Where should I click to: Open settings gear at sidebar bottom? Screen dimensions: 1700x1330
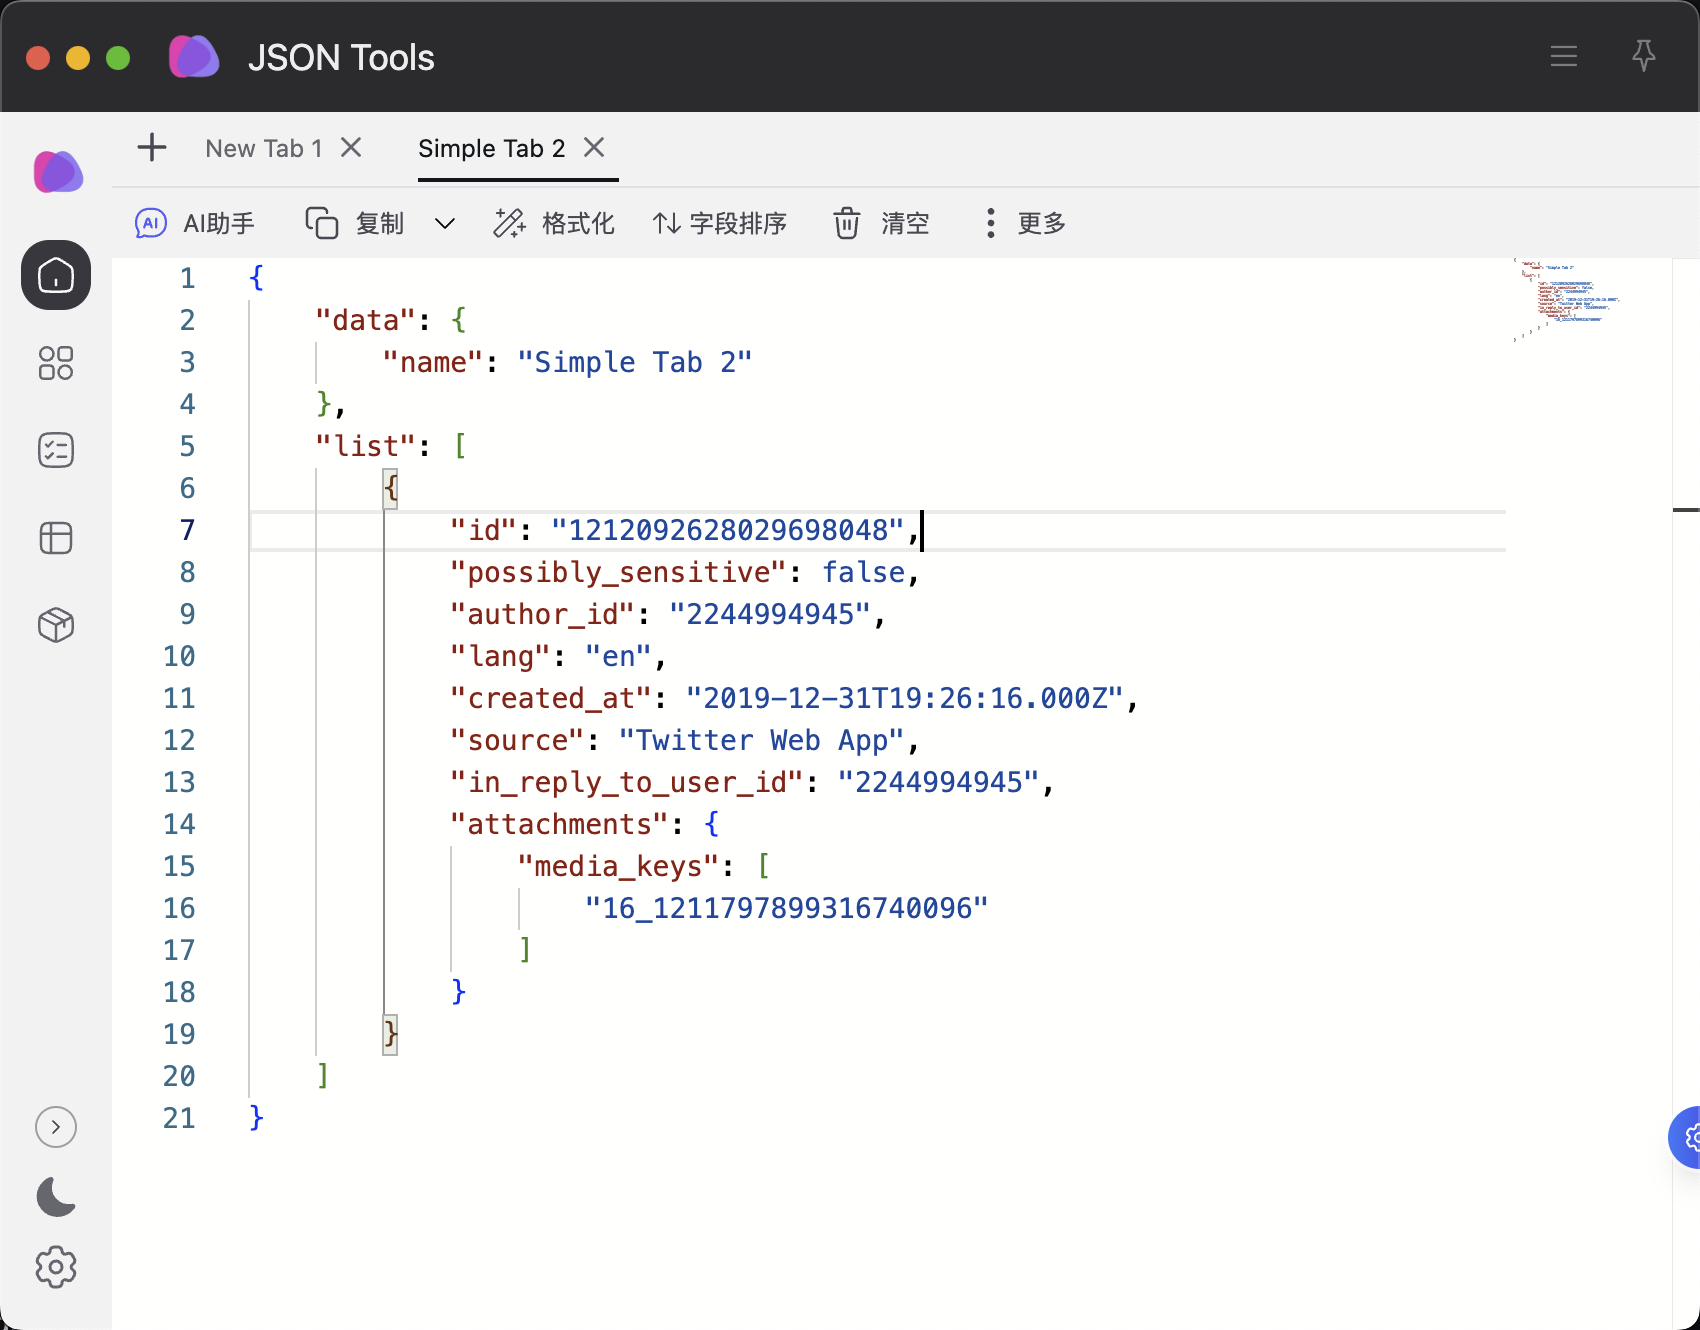(x=56, y=1267)
